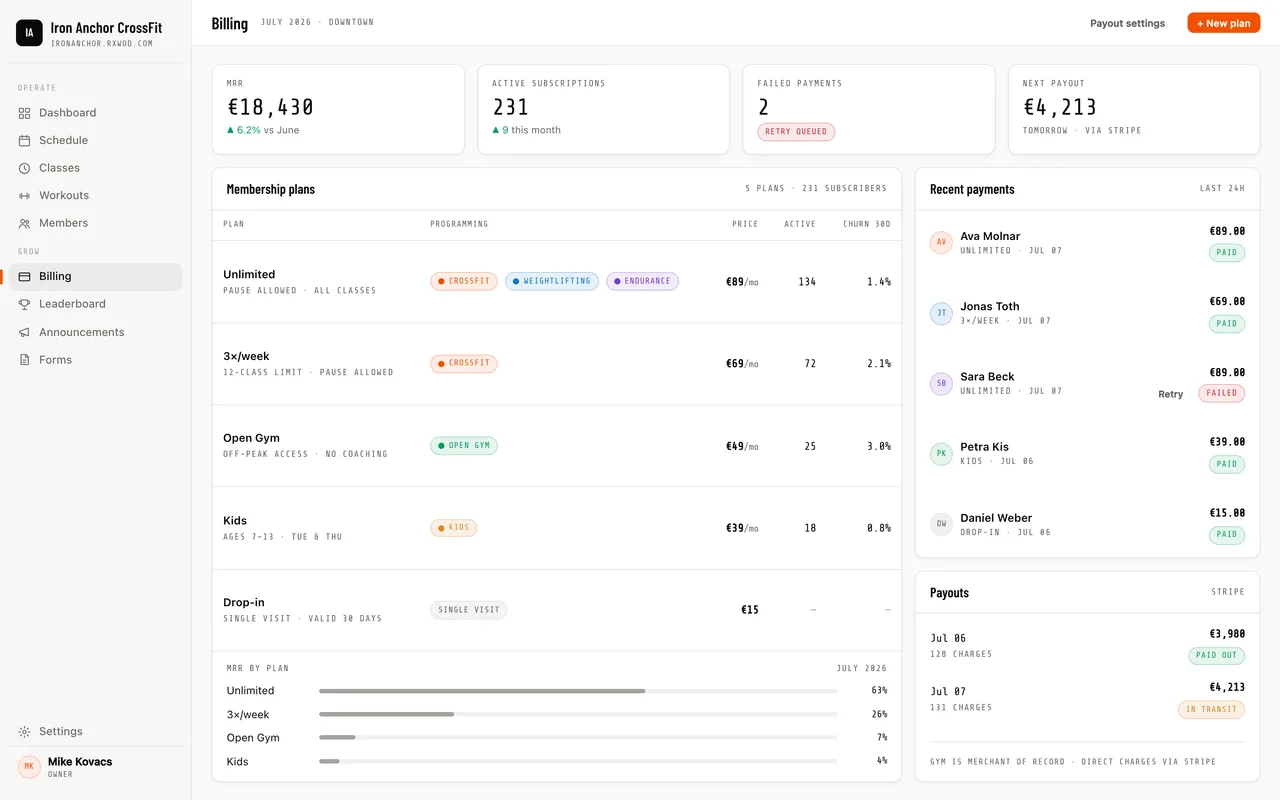The image size is (1280, 800).
Task: Navigate to Workouts
Action: coord(96,196)
